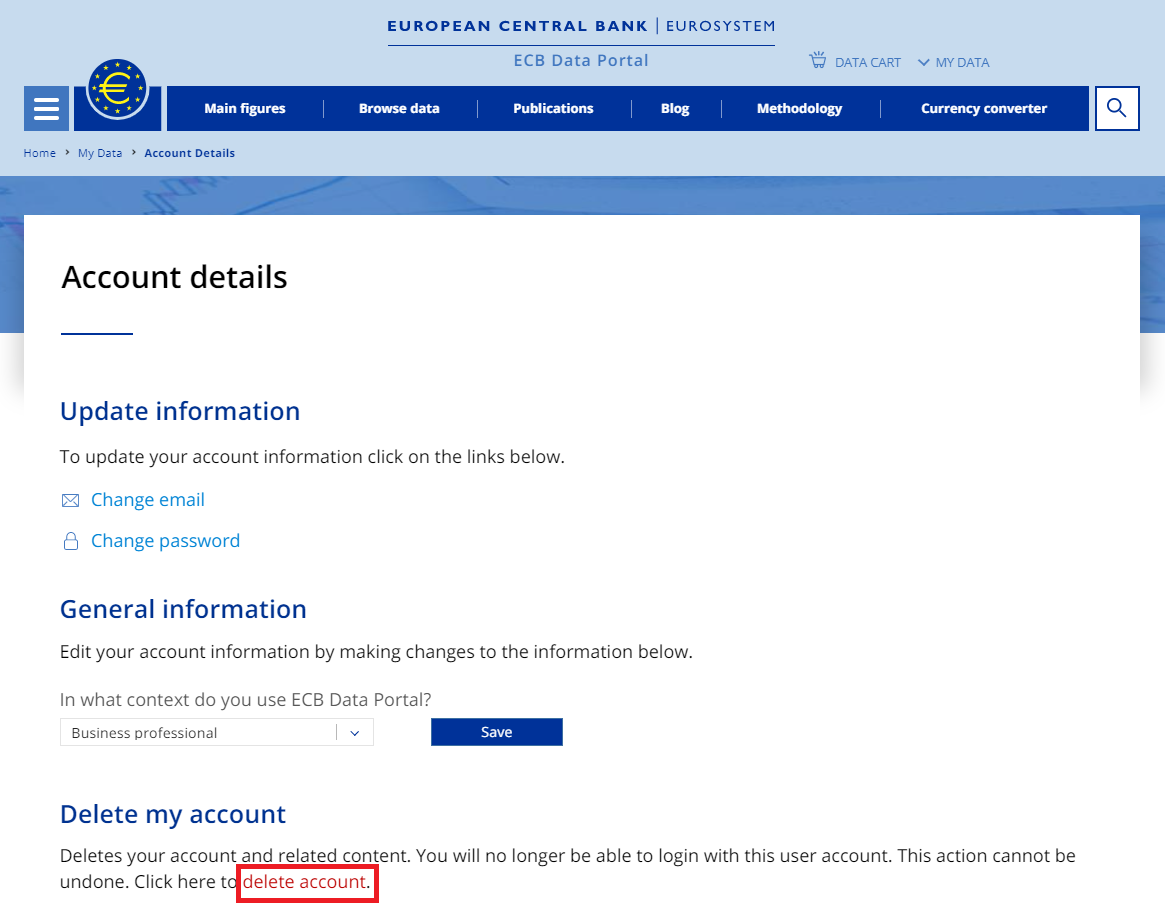Click the padlock icon beside Change password
This screenshot has height=922, width=1165.
(x=70, y=540)
